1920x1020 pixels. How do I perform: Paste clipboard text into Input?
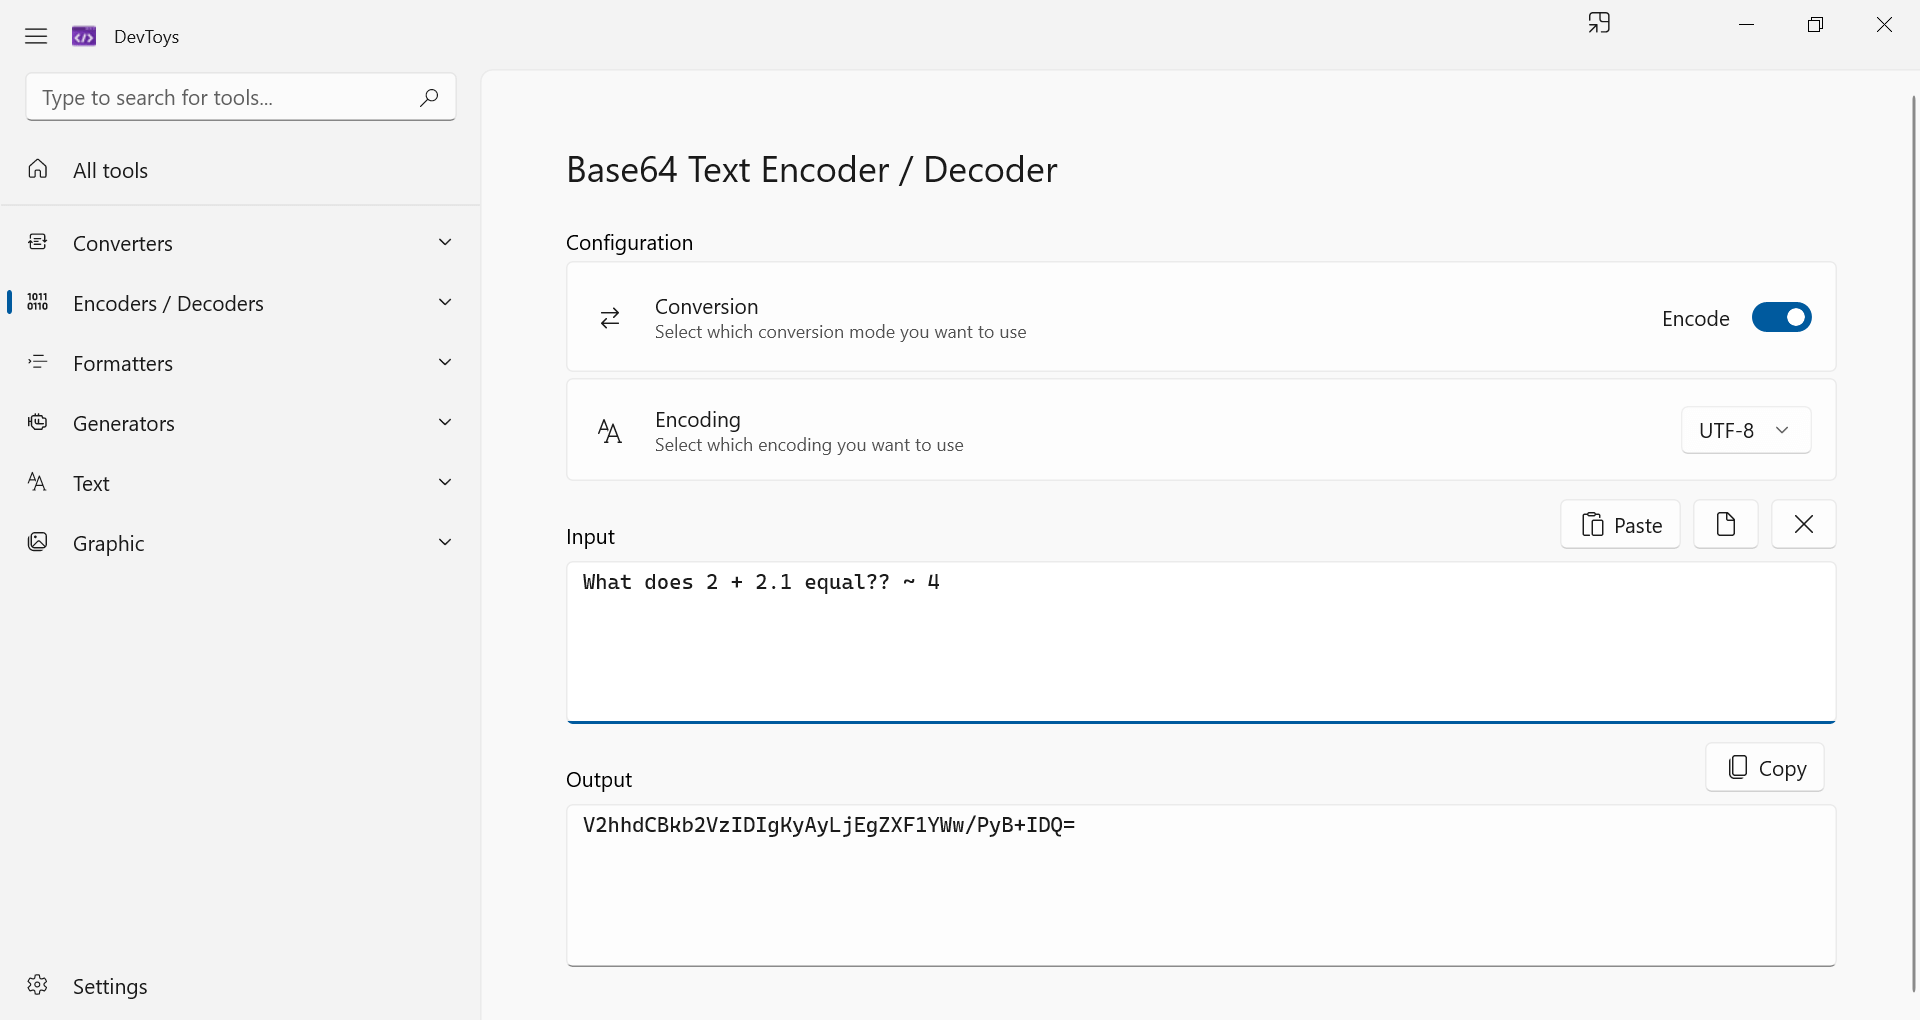coord(1620,524)
